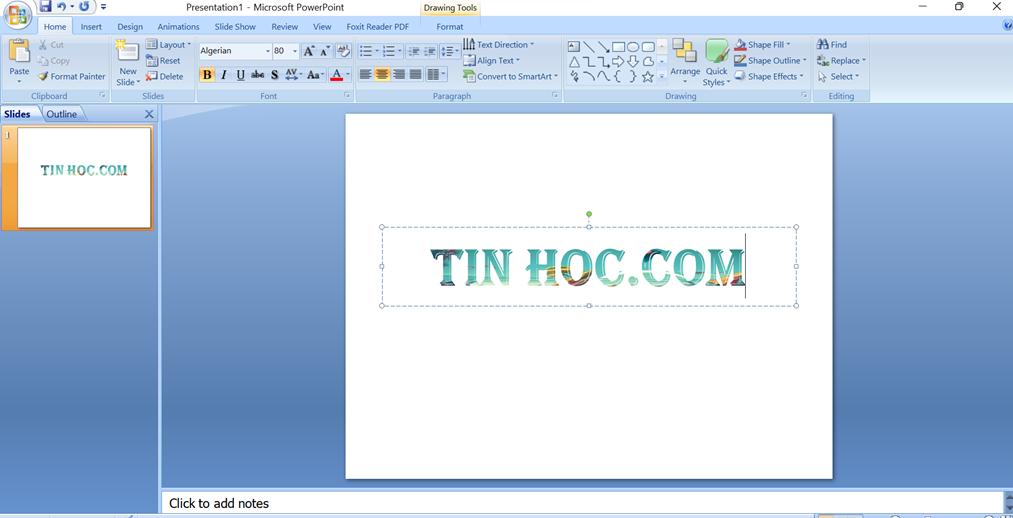
Task: Open the Office Button menu
Action: 17,14
